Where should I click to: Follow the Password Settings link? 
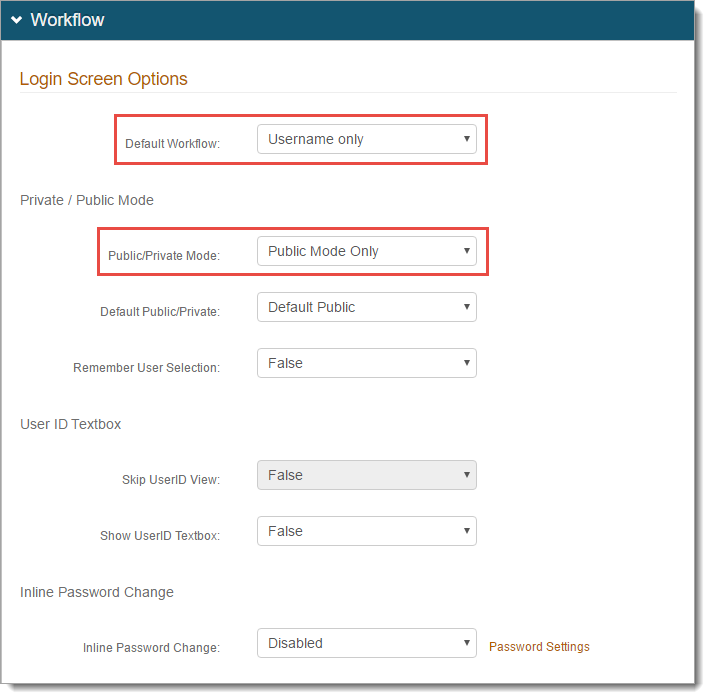pyautogui.click(x=539, y=647)
